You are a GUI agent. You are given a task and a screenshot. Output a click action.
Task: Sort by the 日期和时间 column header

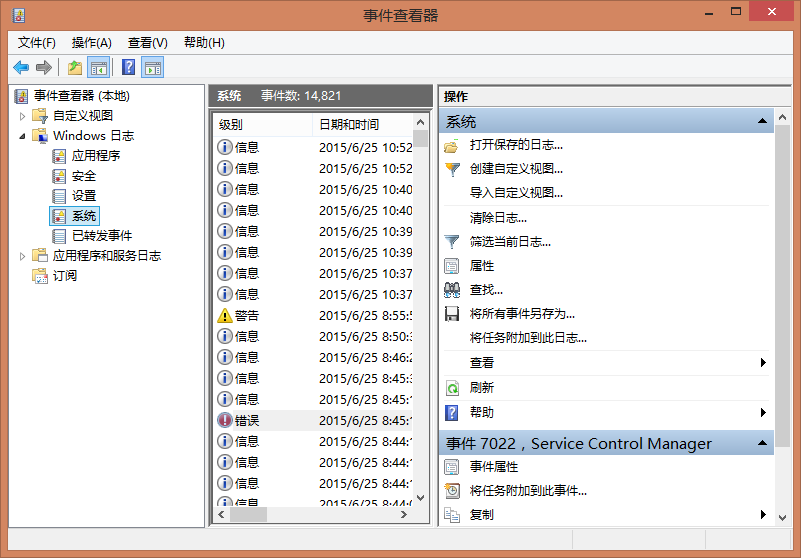[x=362, y=125]
